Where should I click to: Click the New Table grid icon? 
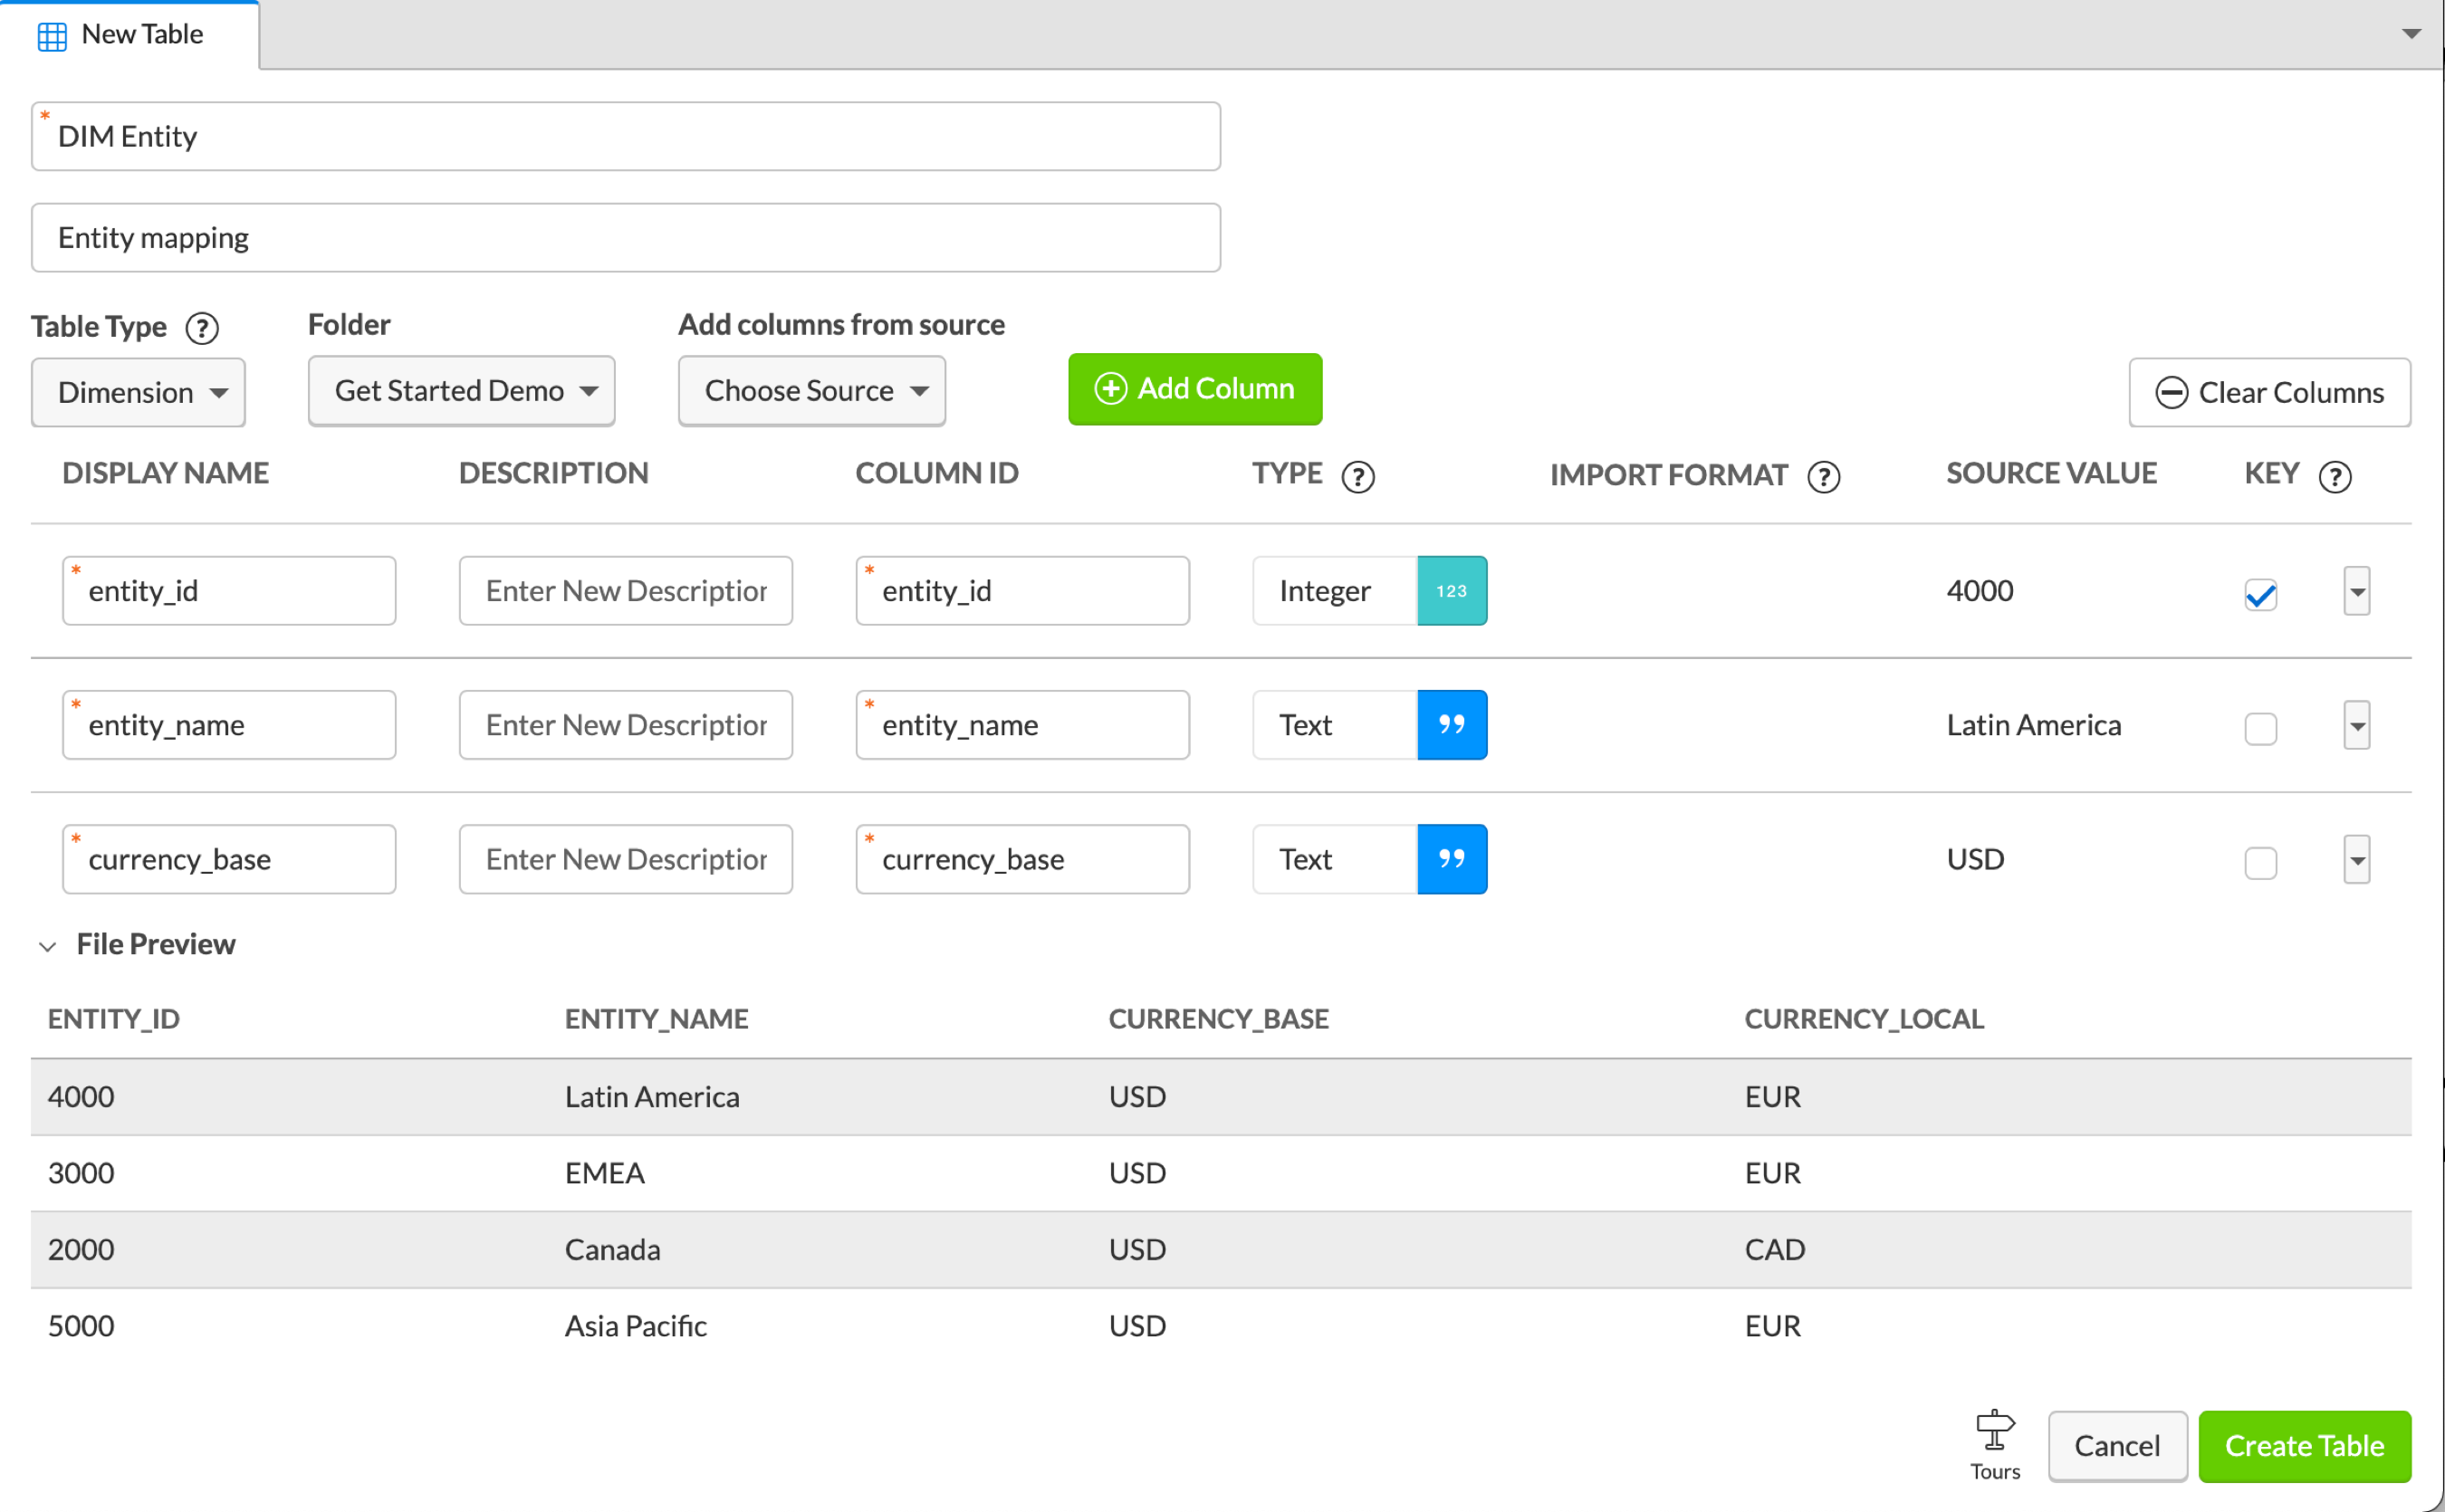51,34
